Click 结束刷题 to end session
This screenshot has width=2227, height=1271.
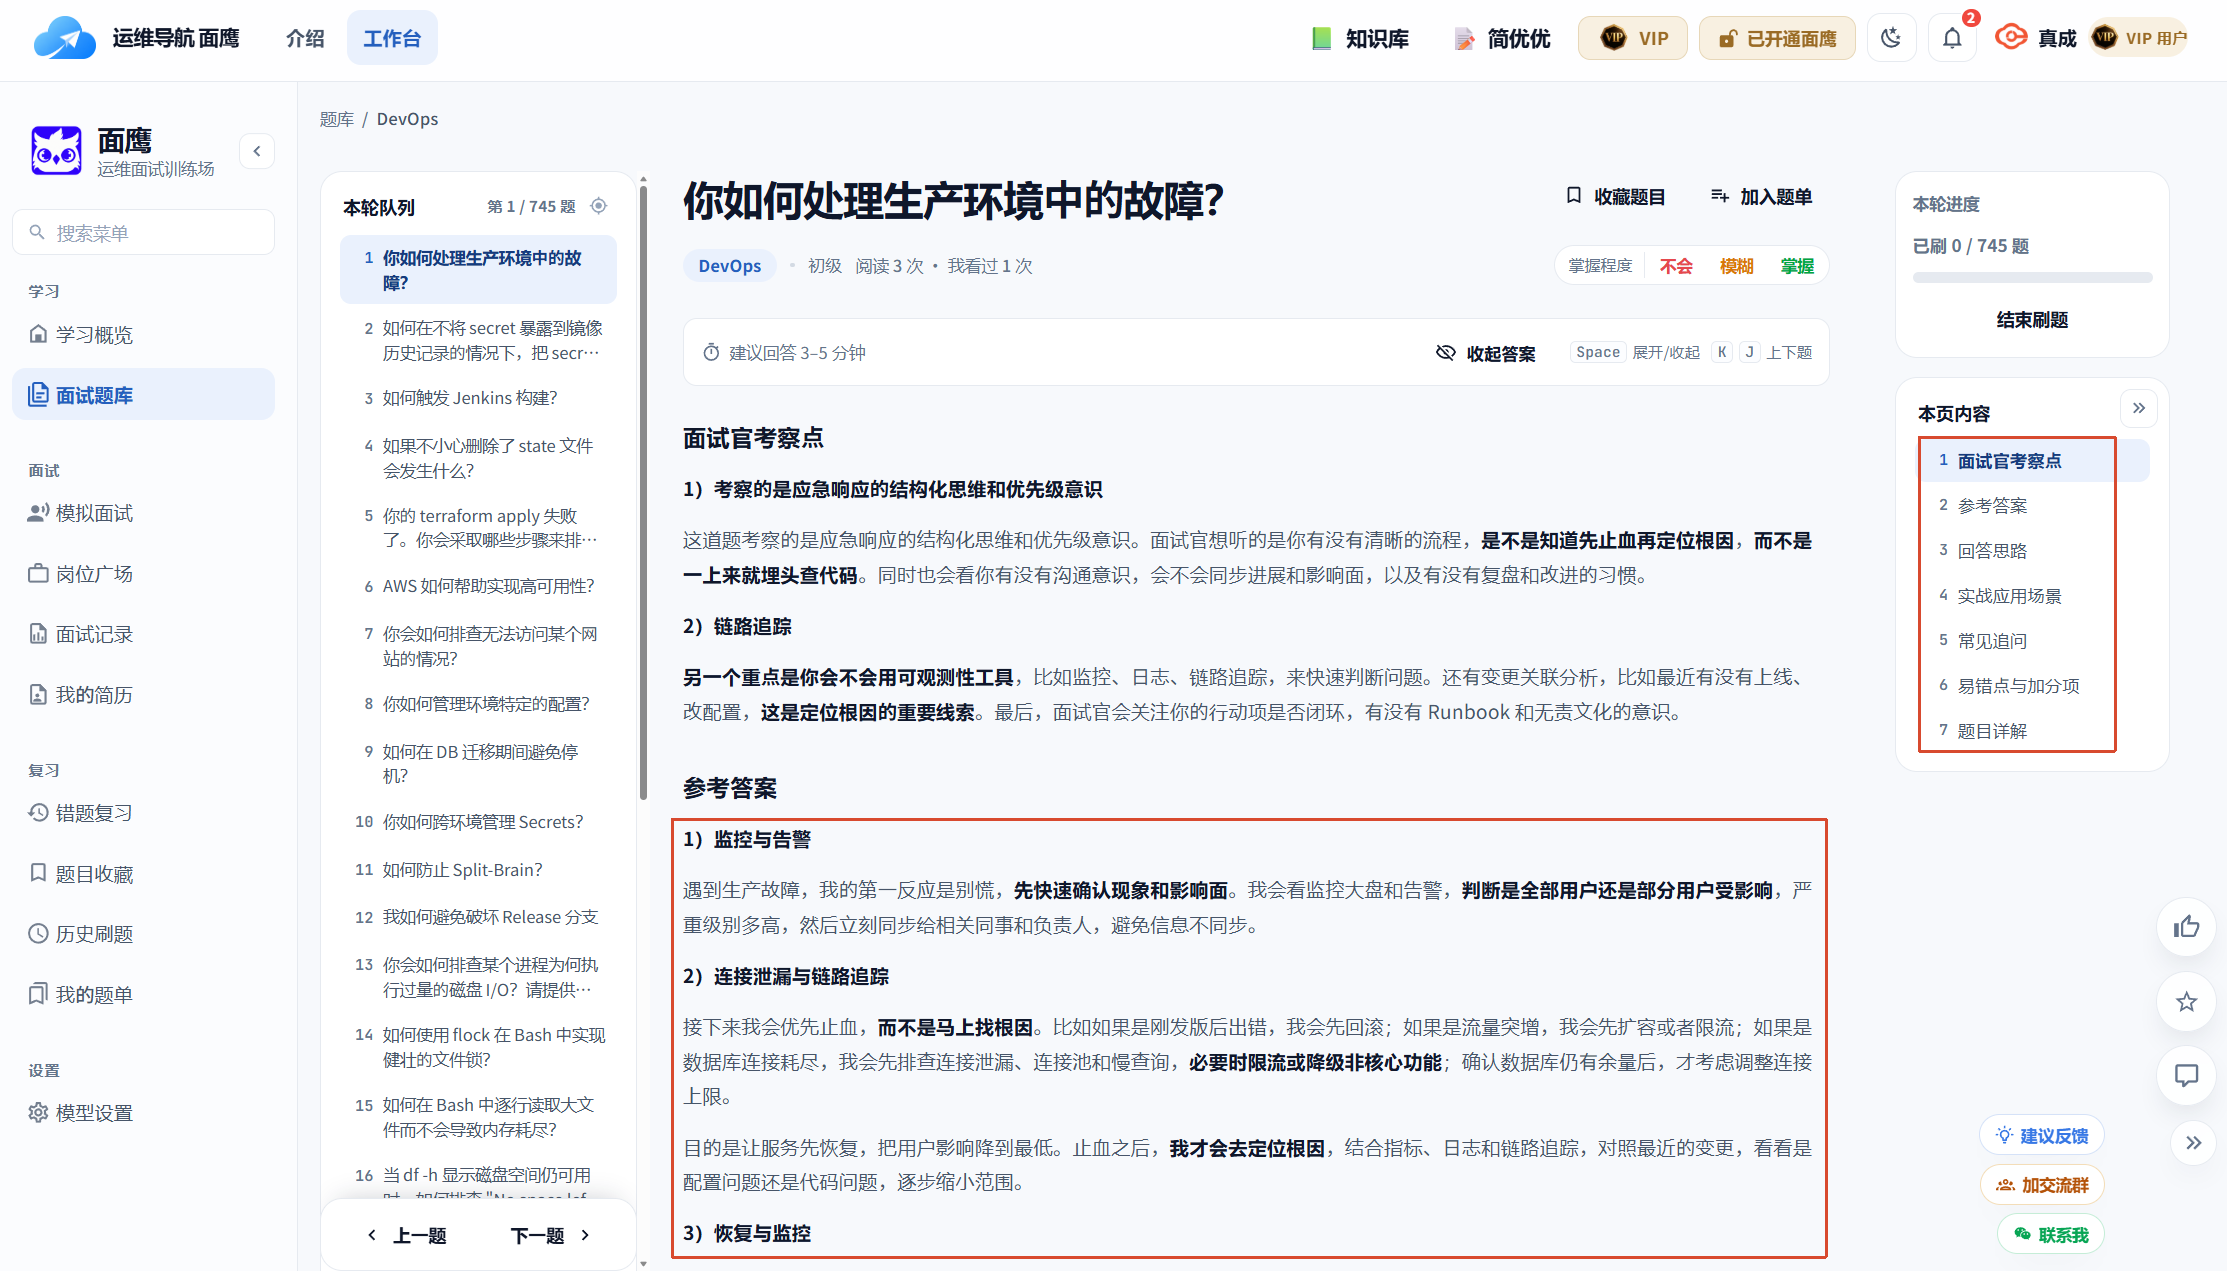point(2032,320)
